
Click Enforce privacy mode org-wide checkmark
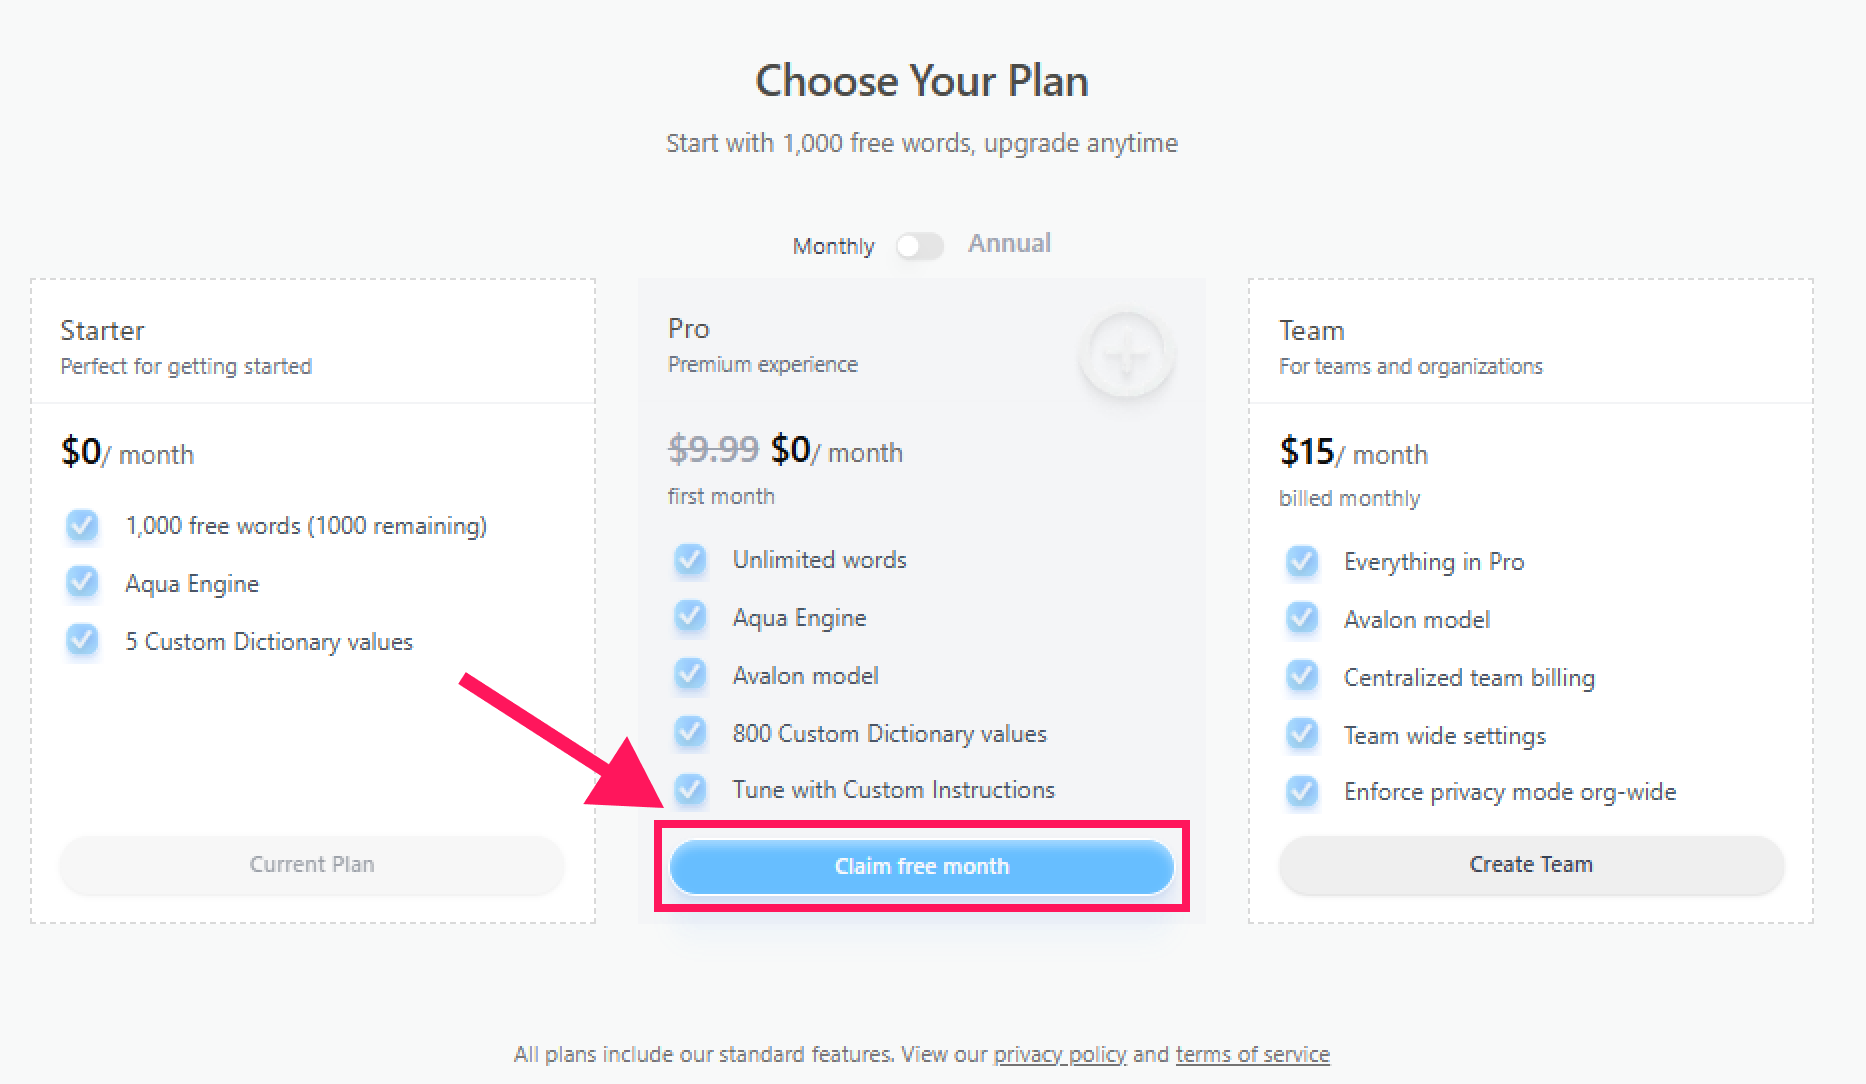tap(1302, 792)
